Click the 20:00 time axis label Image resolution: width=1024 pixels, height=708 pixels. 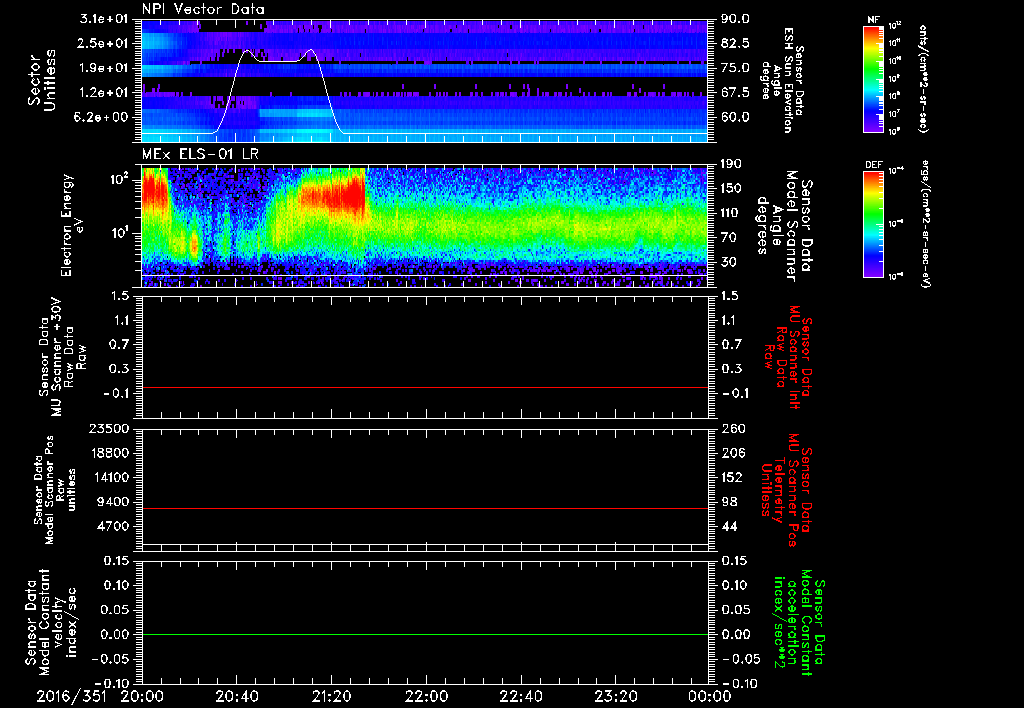point(142,696)
